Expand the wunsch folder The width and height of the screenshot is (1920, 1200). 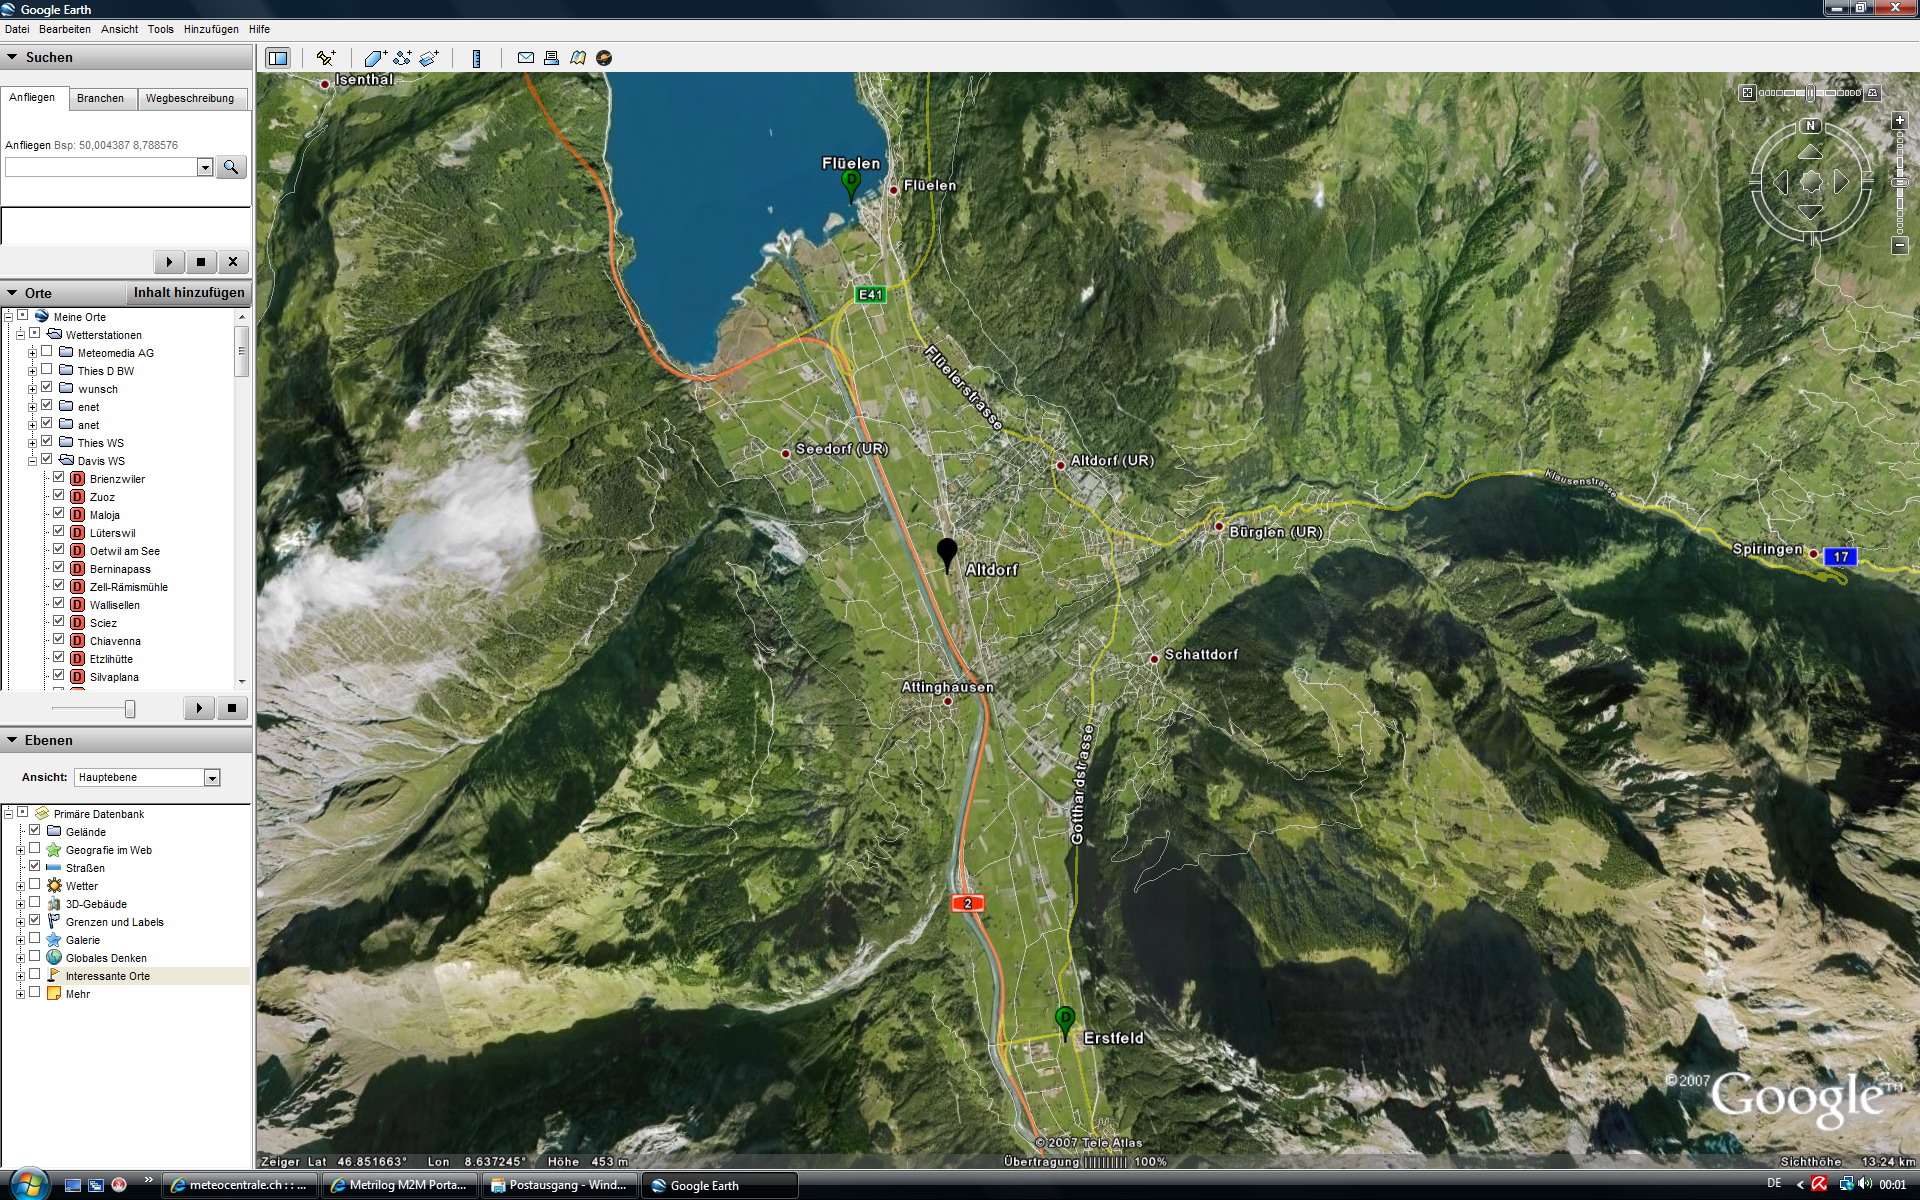pos(32,389)
